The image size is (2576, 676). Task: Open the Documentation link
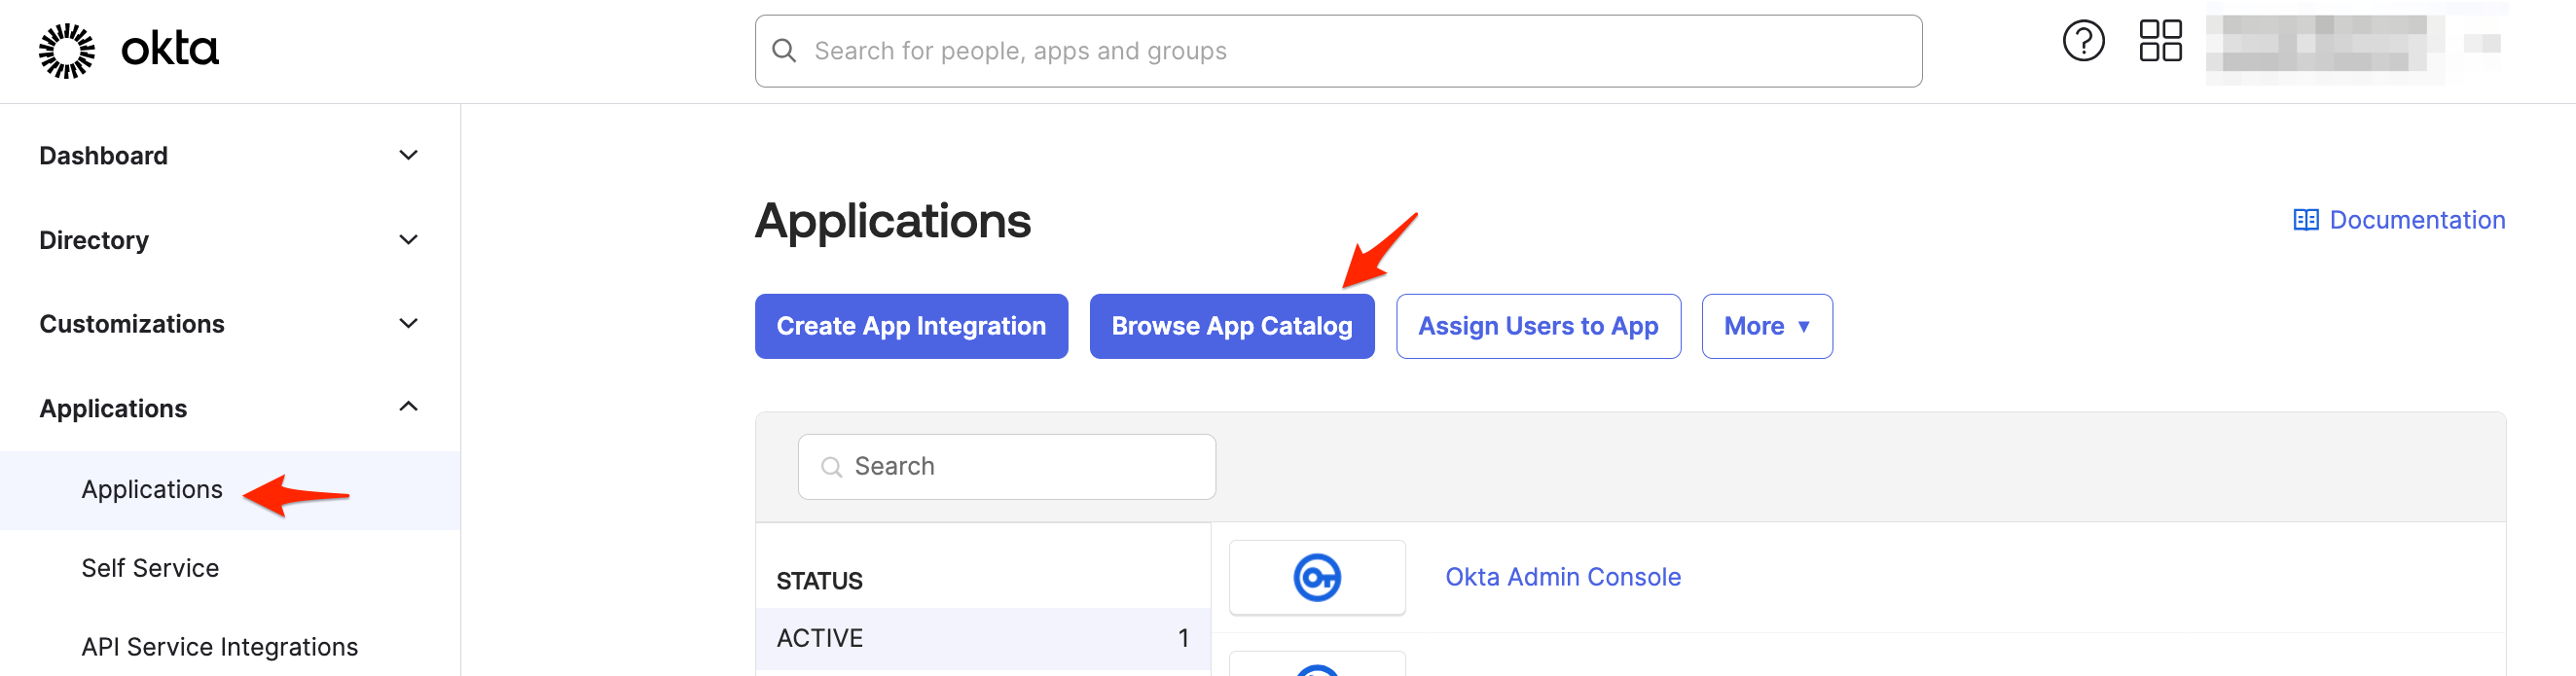click(x=2416, y=220)
